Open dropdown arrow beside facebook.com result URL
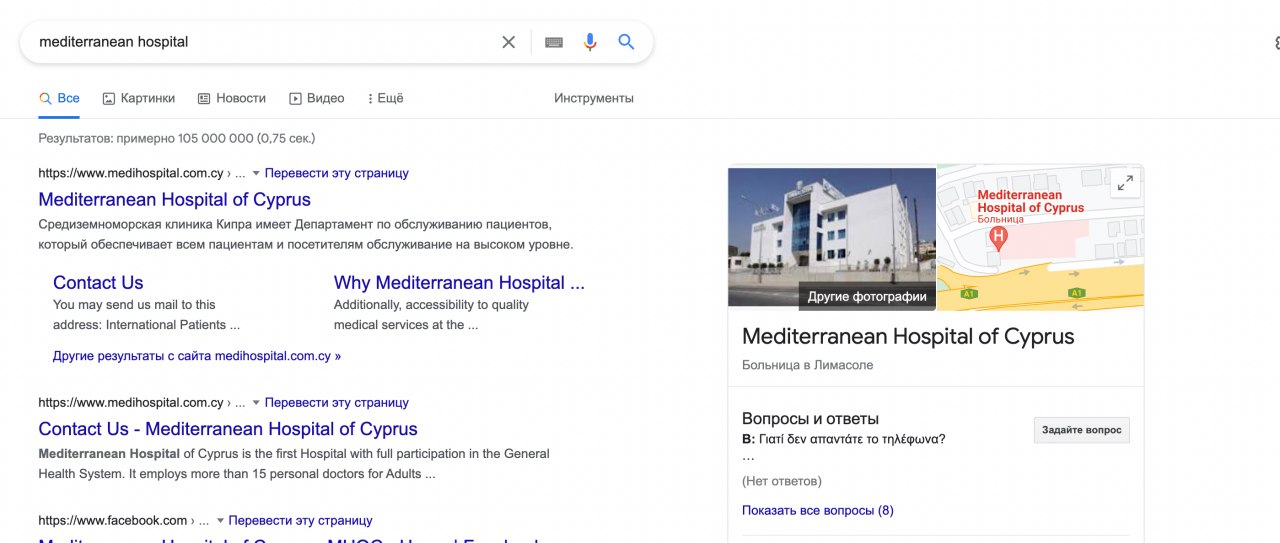The width and height of the screenshot is (1280, 543). [x=220, y=520]
